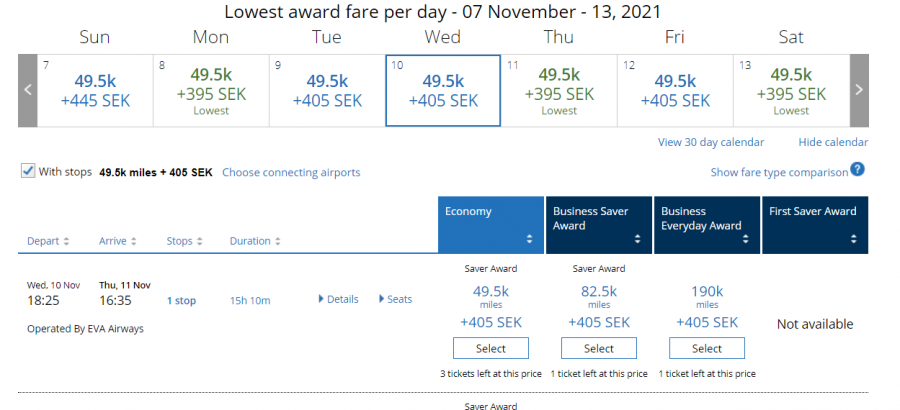Uncheck the With stops checkbox
This screenshot has height=410, width=900.
(28, 171)
